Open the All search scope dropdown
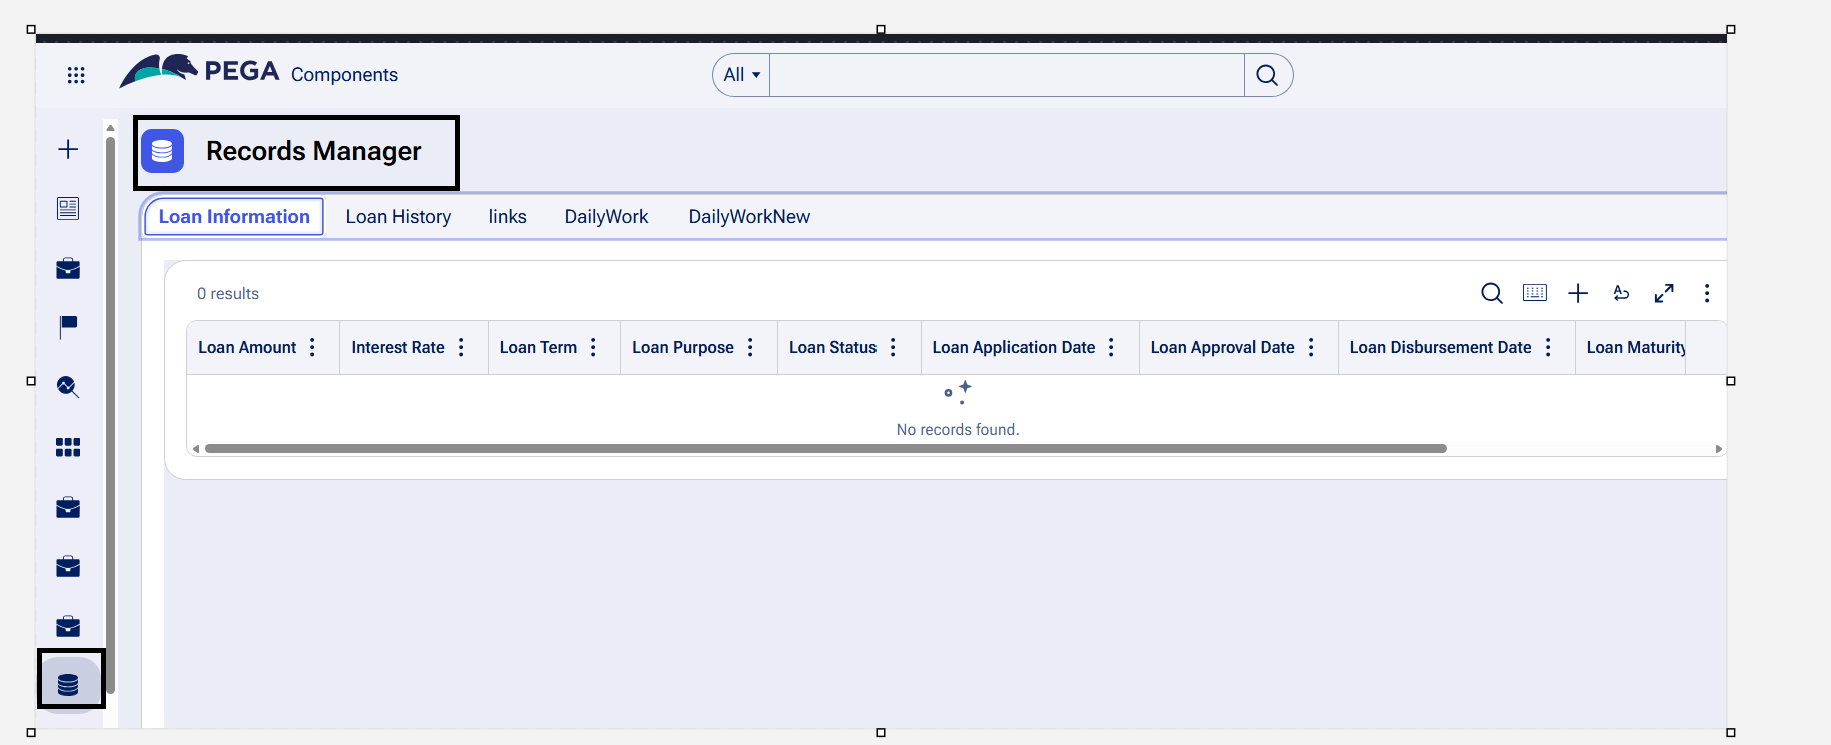This screenshot has height=745, width=1831. pyautogui.click(x=742, y=75)
